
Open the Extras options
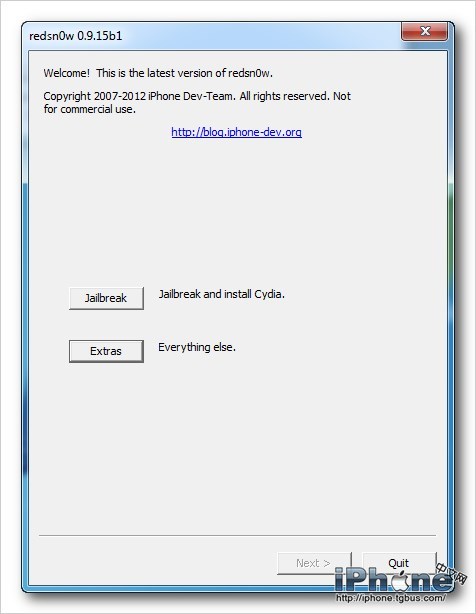point(106,351)
